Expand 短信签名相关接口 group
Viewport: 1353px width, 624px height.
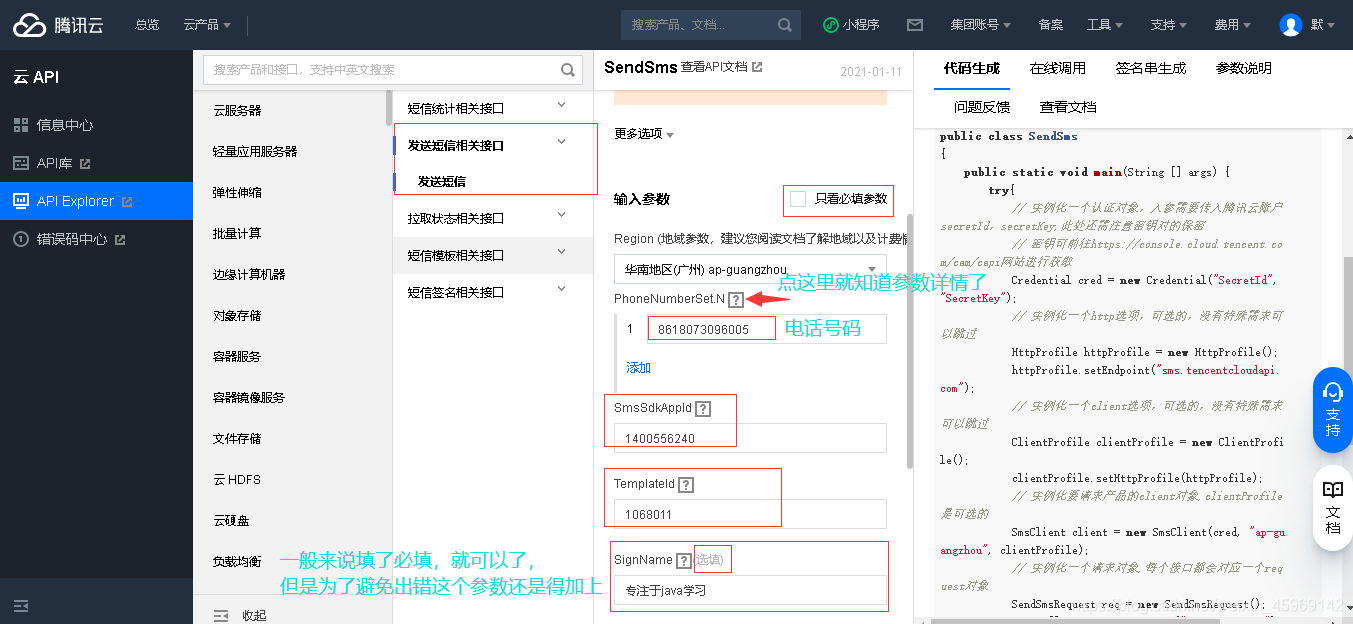click(x=561, y=289)
